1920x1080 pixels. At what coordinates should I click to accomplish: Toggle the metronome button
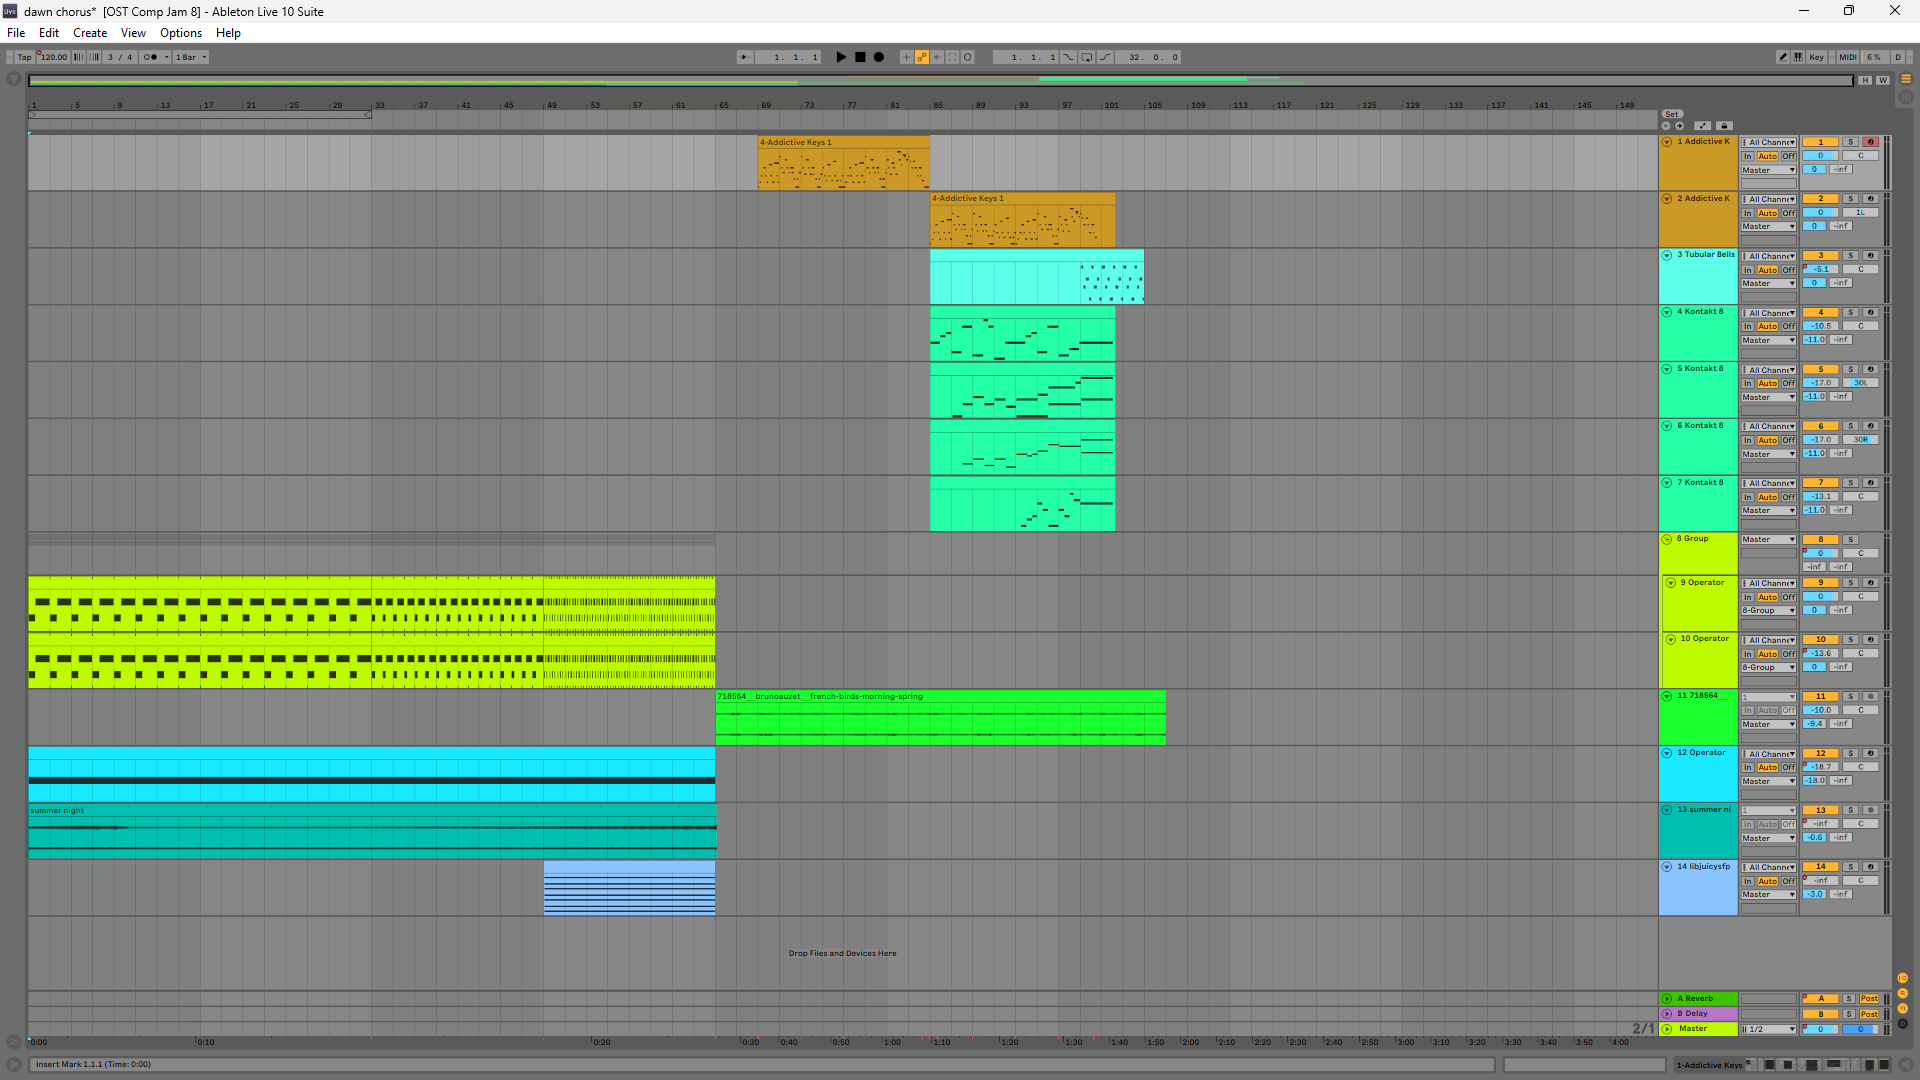point(150,57)
